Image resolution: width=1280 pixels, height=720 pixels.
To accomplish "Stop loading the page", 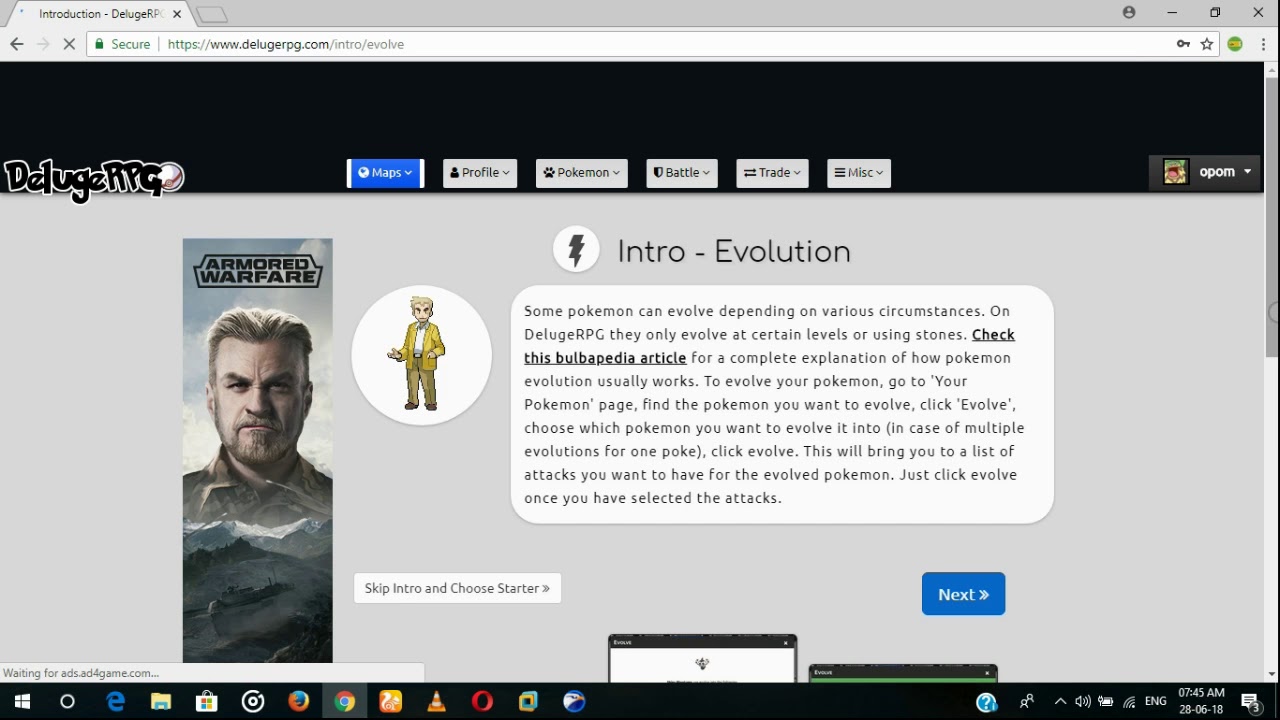I will [69, 44].
